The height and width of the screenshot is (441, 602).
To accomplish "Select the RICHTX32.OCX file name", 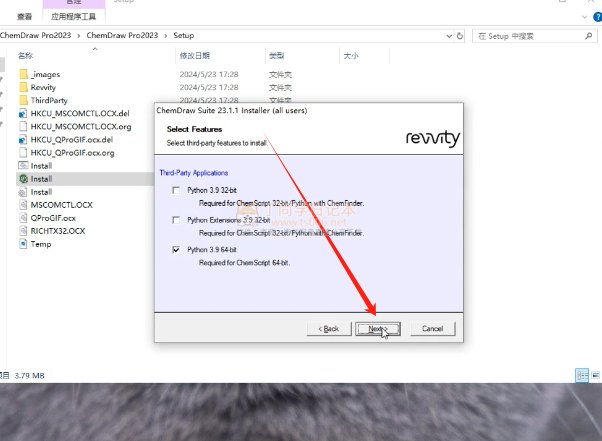I will tap(58, 231).
